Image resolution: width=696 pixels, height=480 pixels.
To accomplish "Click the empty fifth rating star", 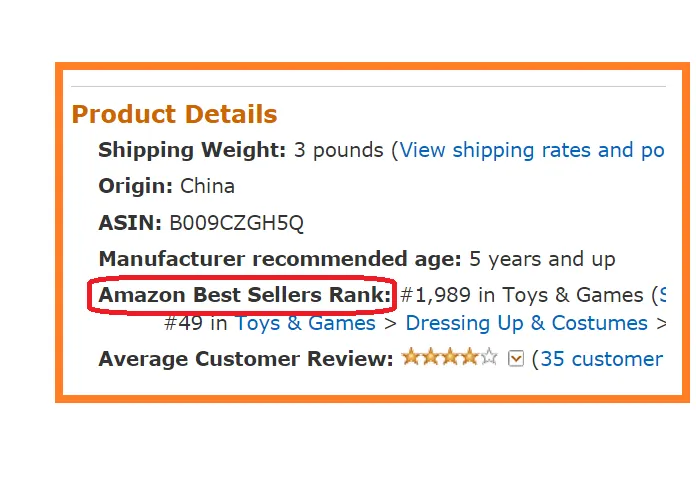I will pyautogui.click(x=489, y=357).
